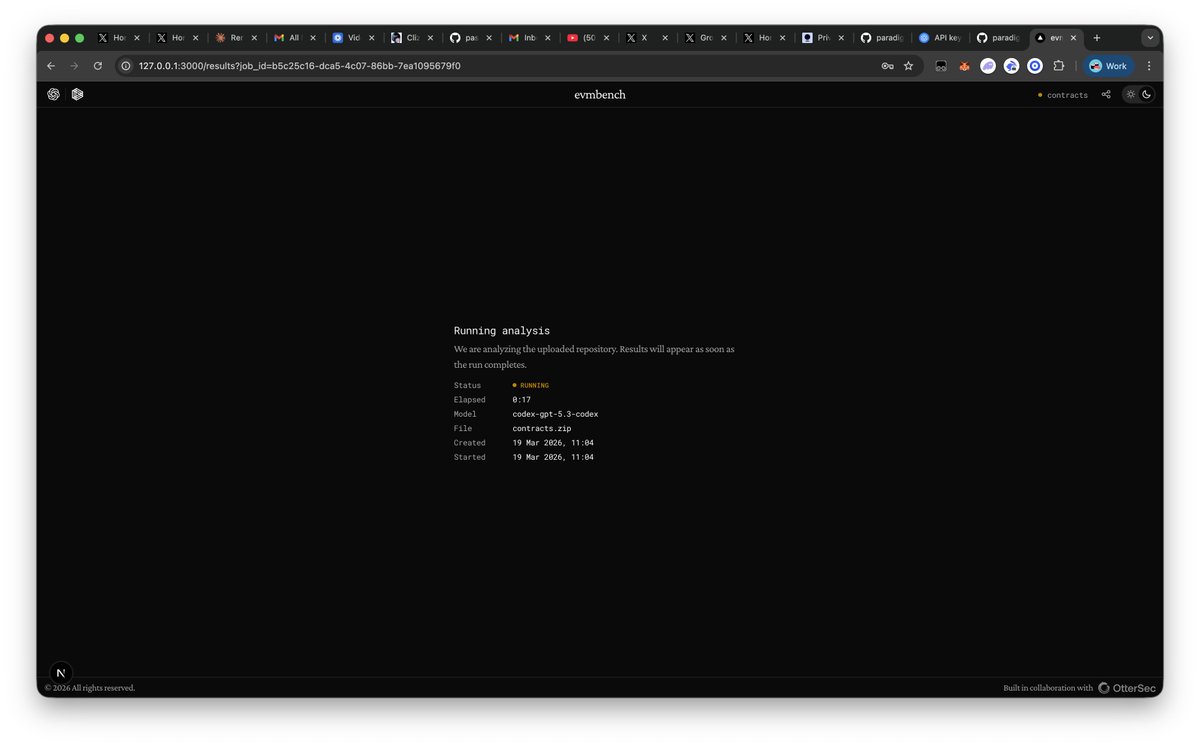Open the password manager key icon
This screenshot has width=1200, height=746.
(x=887, y=66)
